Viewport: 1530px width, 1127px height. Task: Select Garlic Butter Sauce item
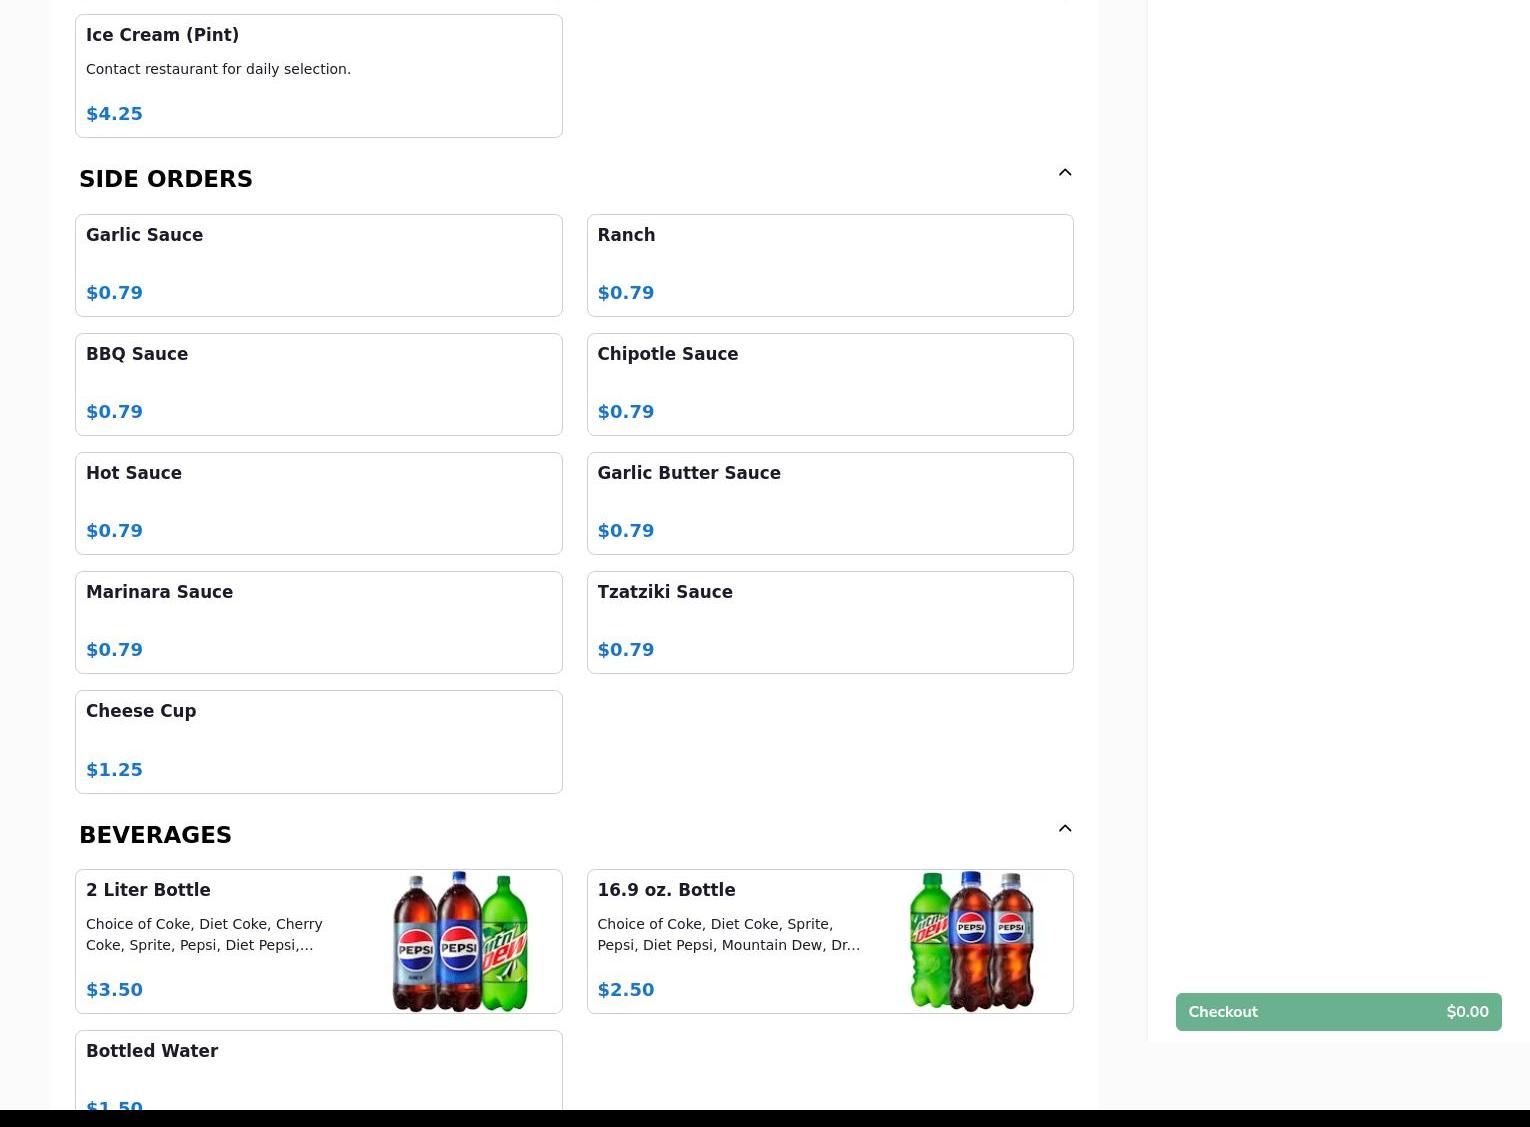tap(830, 503)
